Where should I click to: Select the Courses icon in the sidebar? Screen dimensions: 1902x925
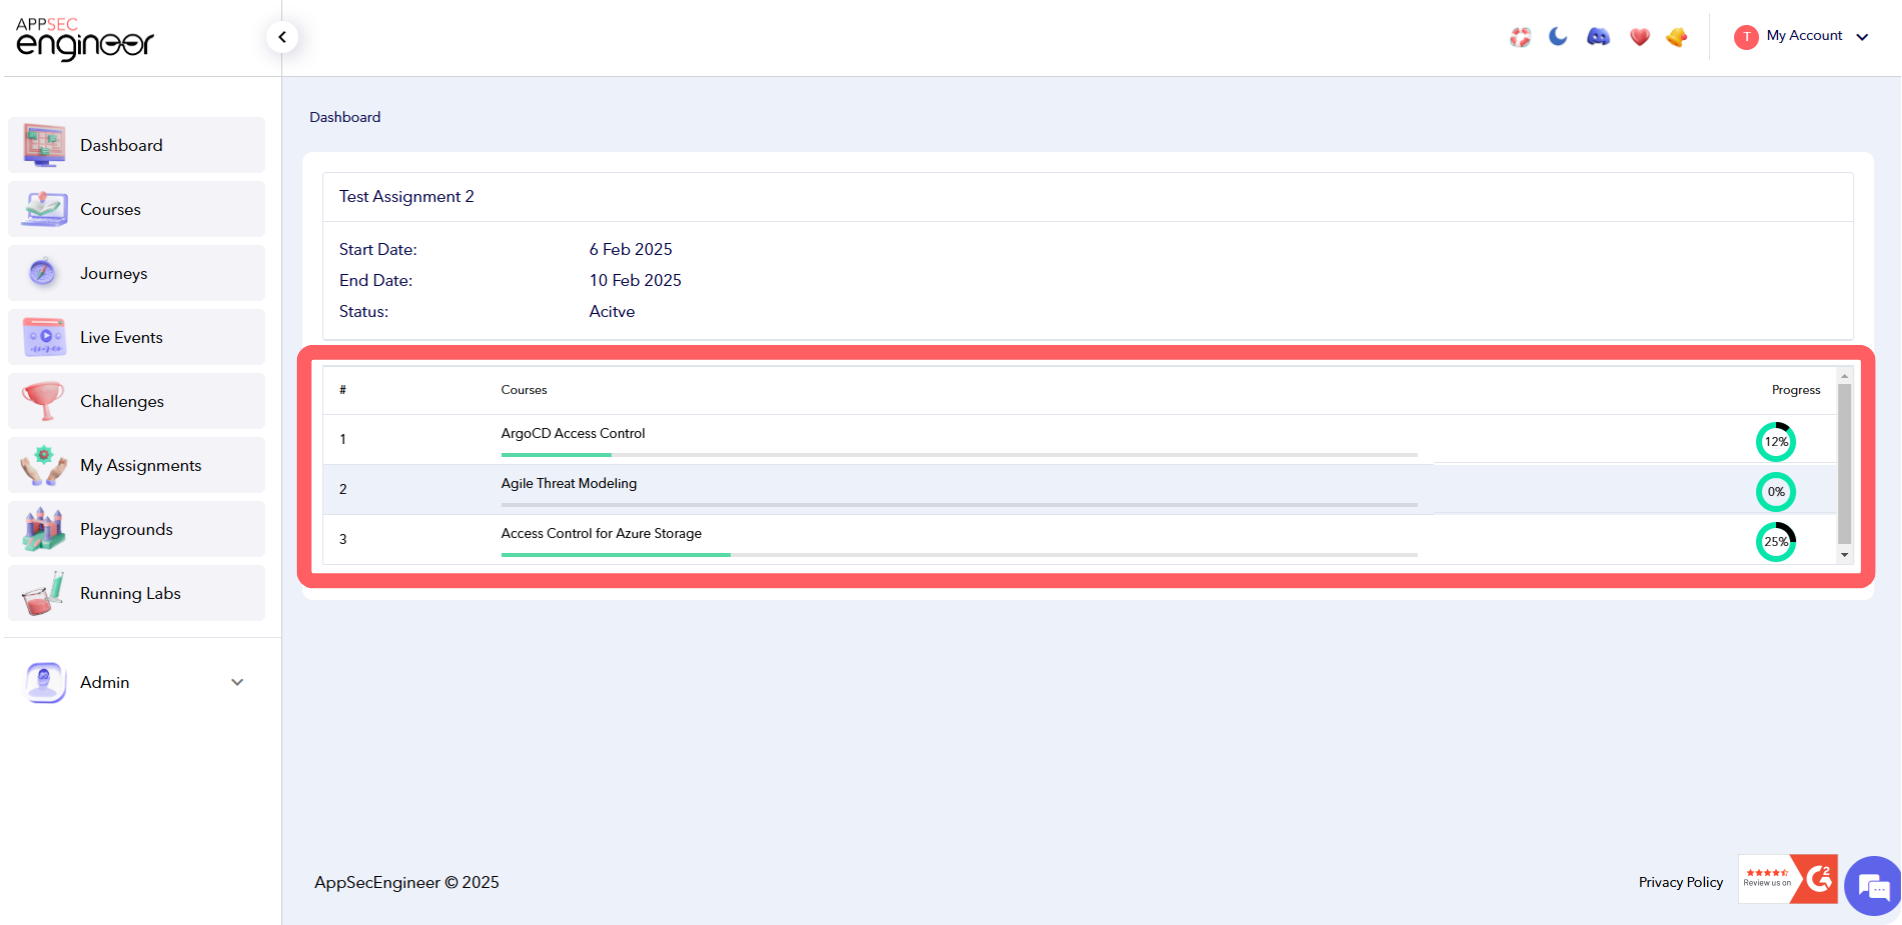(44, 208)
